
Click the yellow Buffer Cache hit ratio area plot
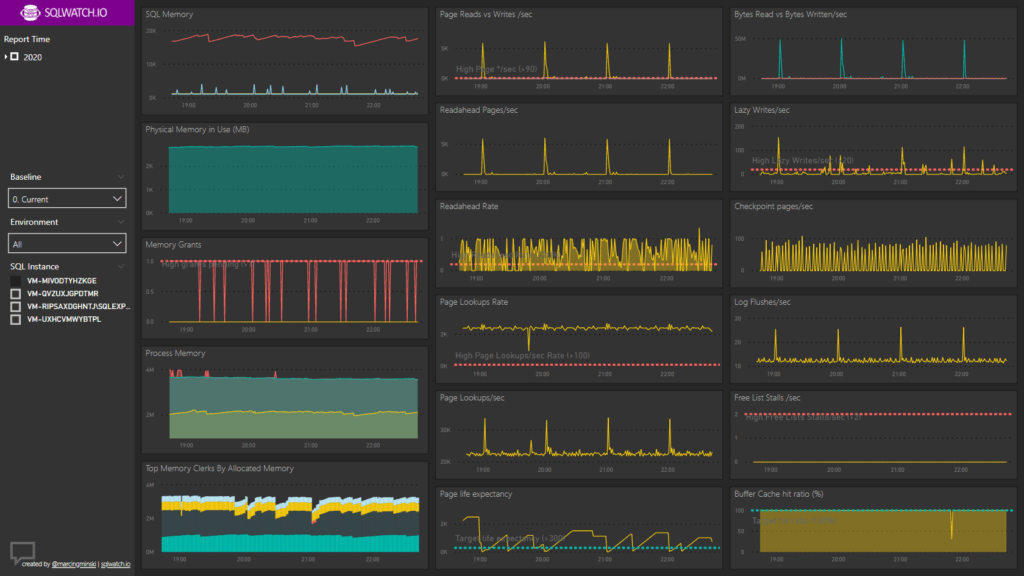pyautogui.click(x=883, y=531)
